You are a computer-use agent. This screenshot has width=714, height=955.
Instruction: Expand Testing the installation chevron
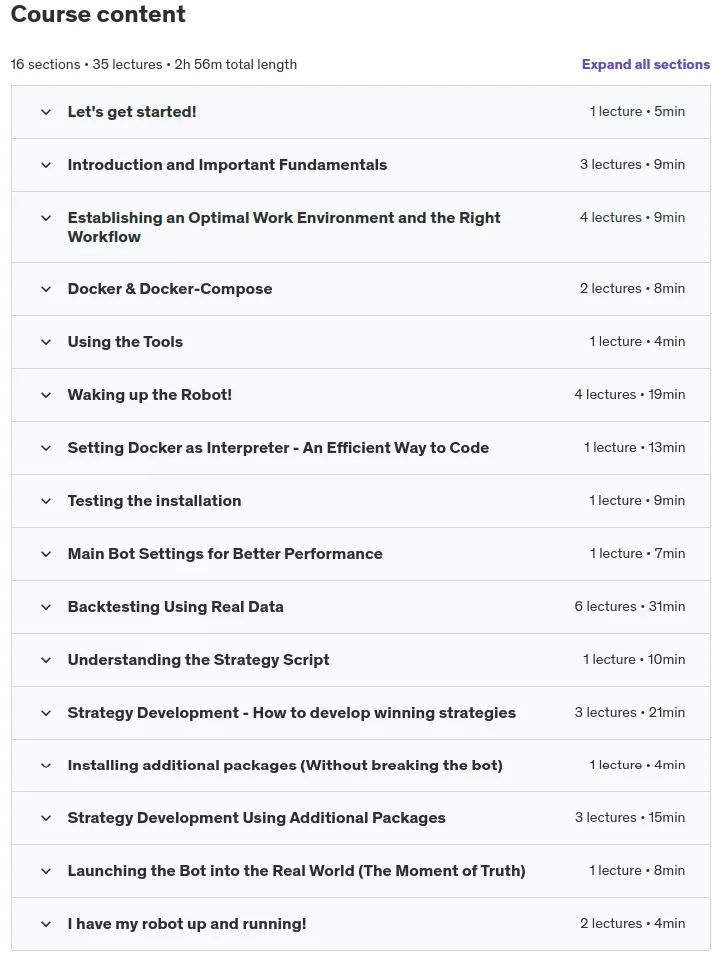click(46, 501)
